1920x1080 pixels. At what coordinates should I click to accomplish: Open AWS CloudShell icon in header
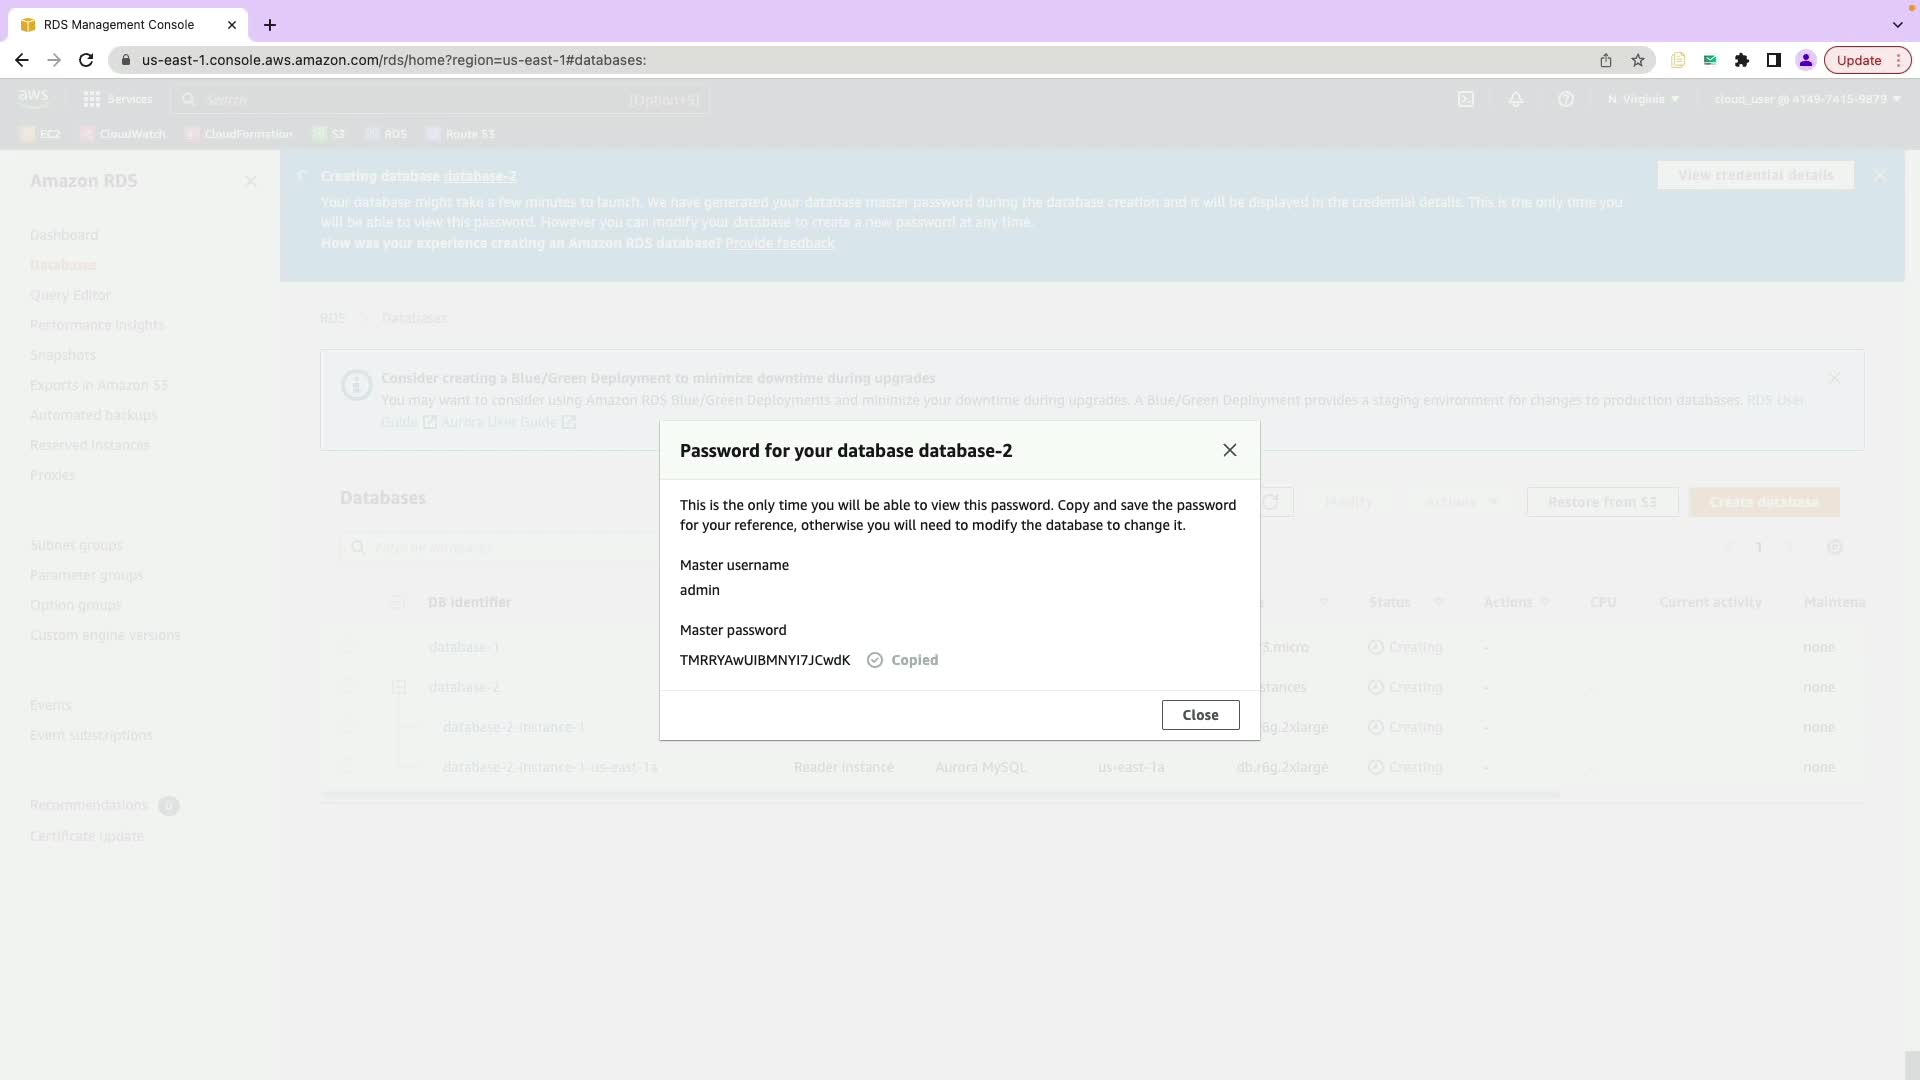click(1466, 99)
